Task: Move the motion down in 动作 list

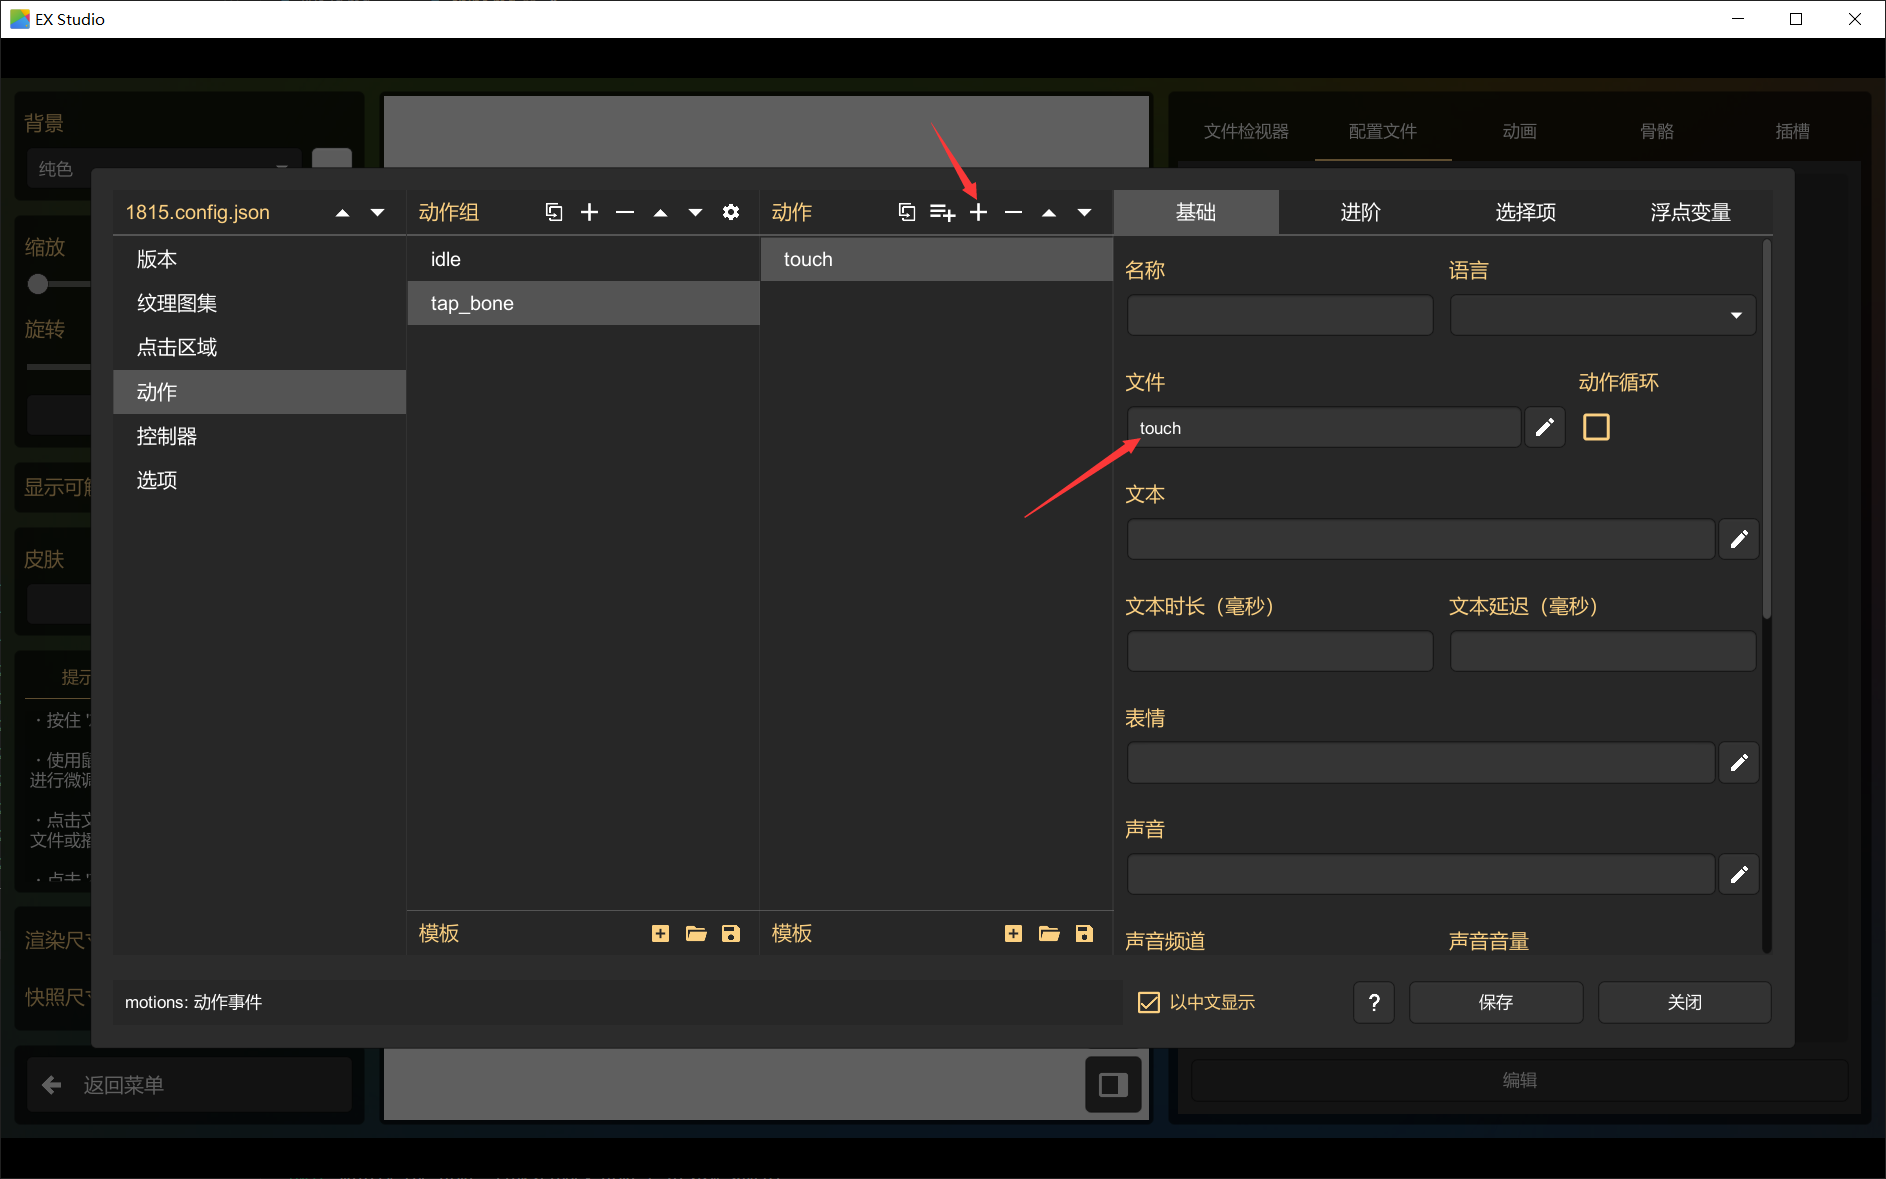Action: click(x=1084, y=212)
